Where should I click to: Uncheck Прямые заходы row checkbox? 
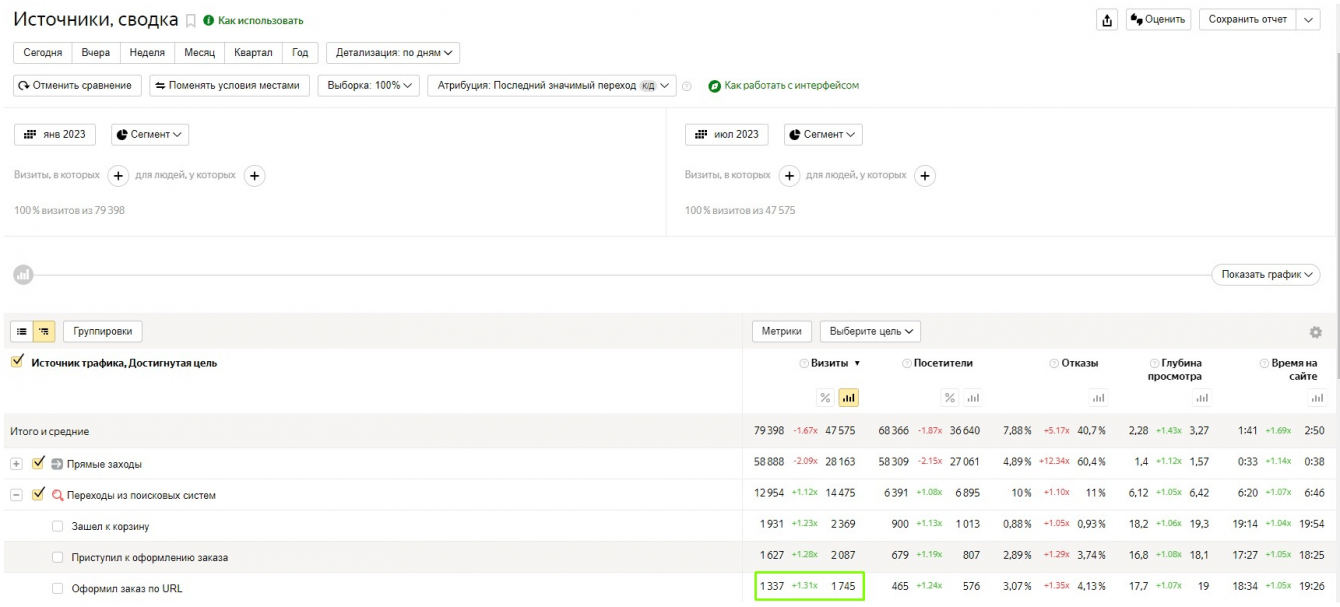click(39, 464)
